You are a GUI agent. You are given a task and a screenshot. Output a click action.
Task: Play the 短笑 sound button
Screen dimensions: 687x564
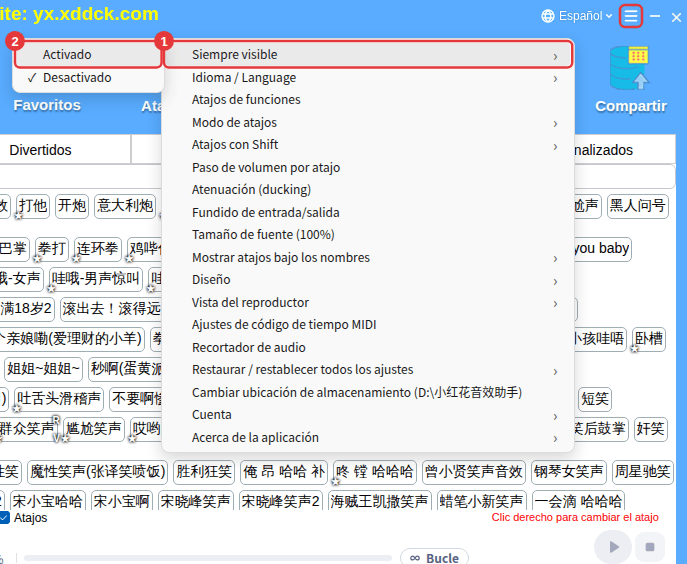pos(595,399)
